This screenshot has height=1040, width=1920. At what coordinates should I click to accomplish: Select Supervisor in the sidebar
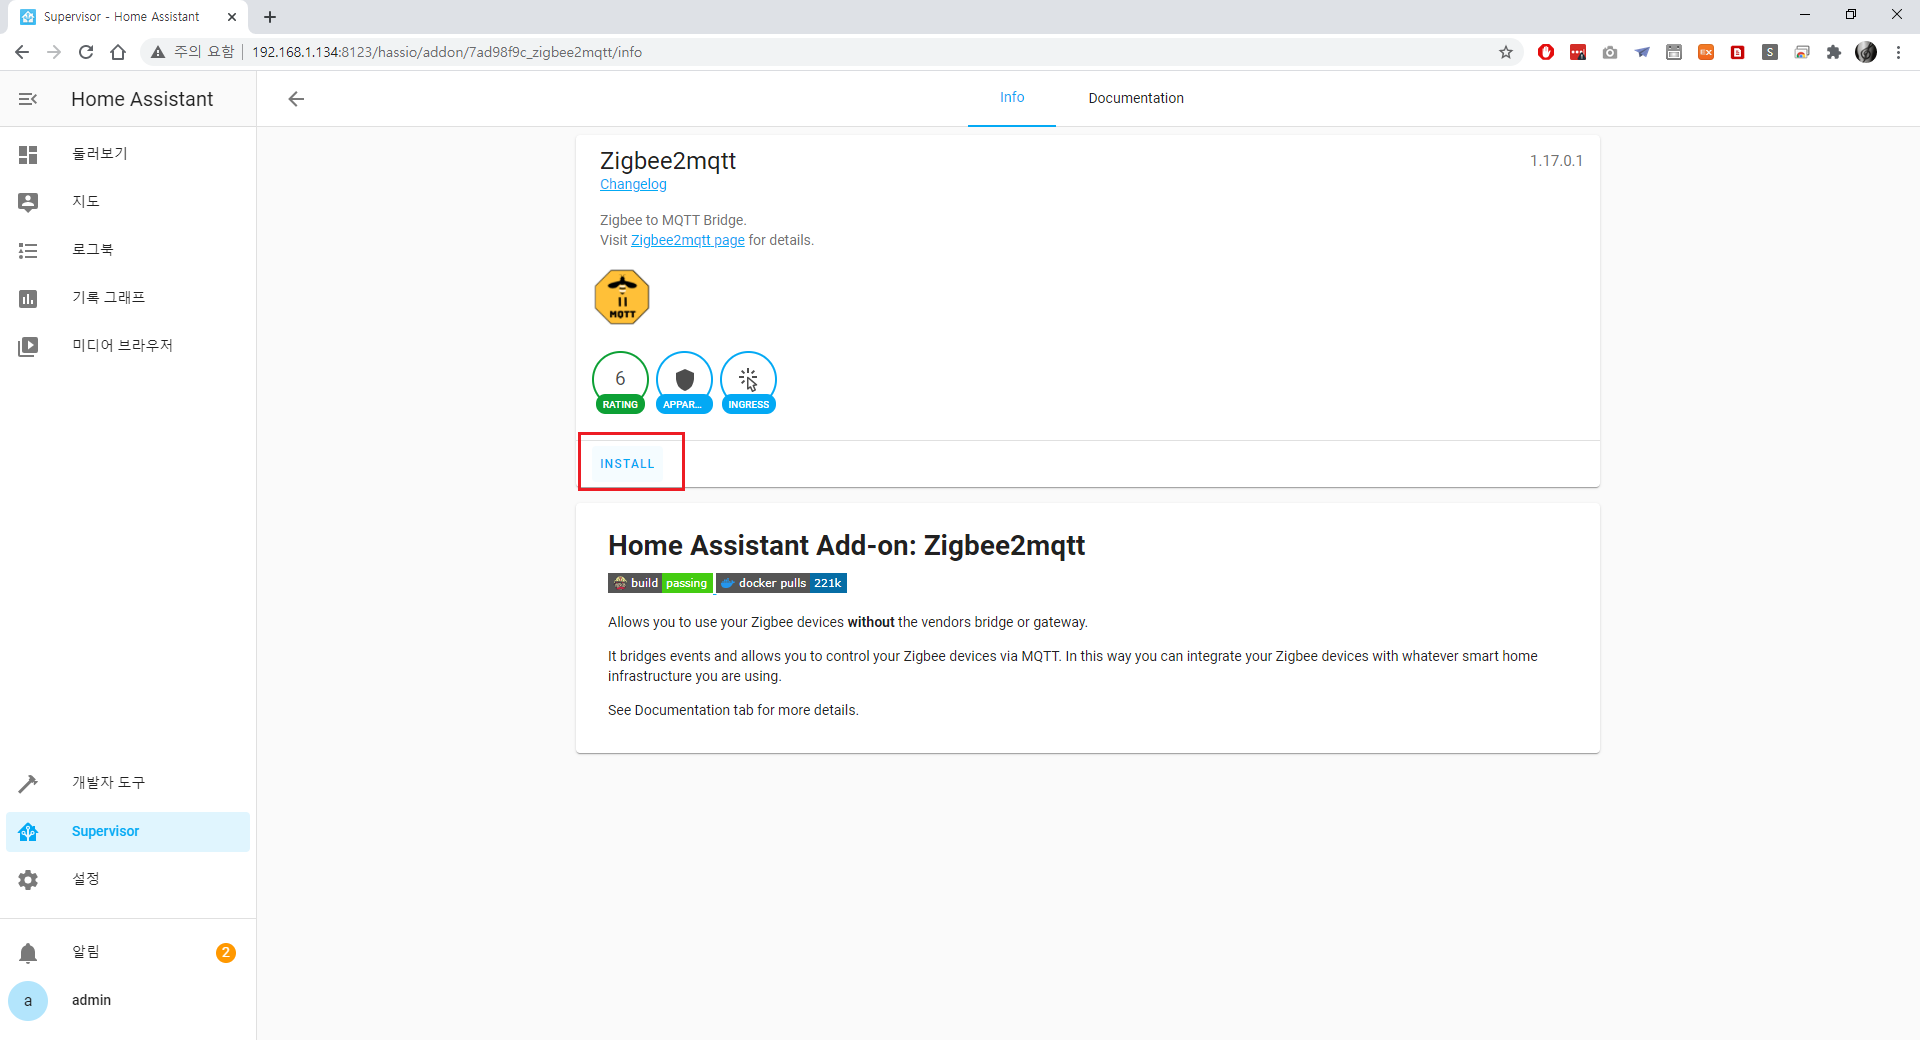click(x=128, y=831)
